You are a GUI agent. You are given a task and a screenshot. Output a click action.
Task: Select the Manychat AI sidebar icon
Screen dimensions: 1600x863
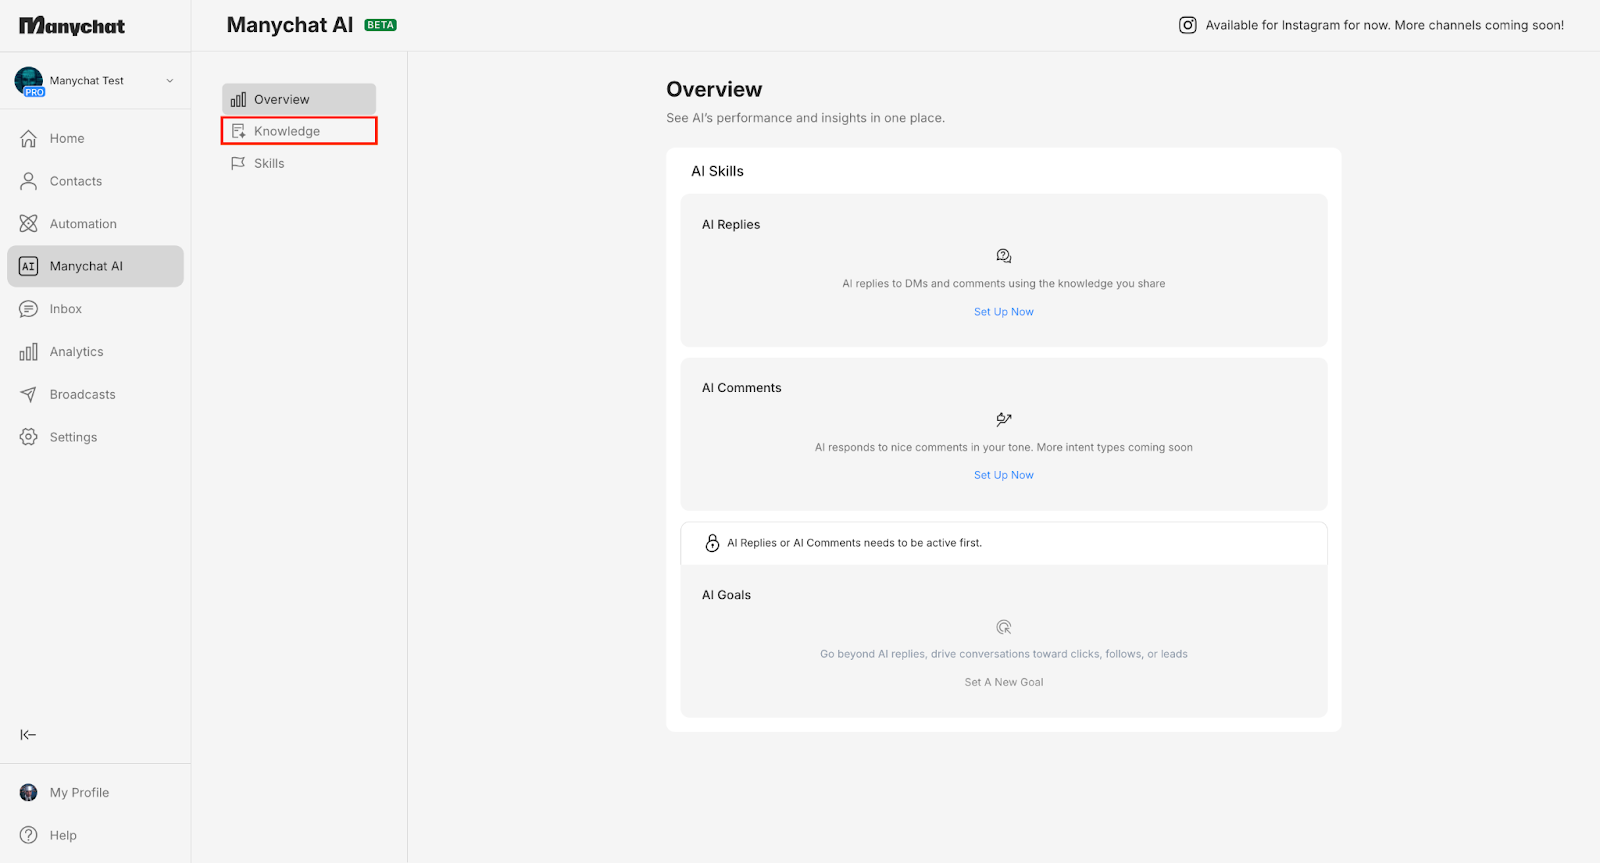click(x=29, y=266)
